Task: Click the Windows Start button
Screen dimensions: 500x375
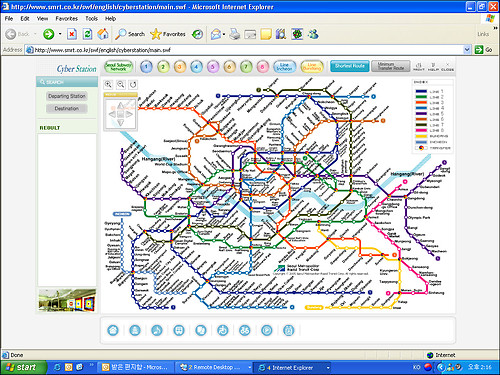Action: click(x=23, y=367)
